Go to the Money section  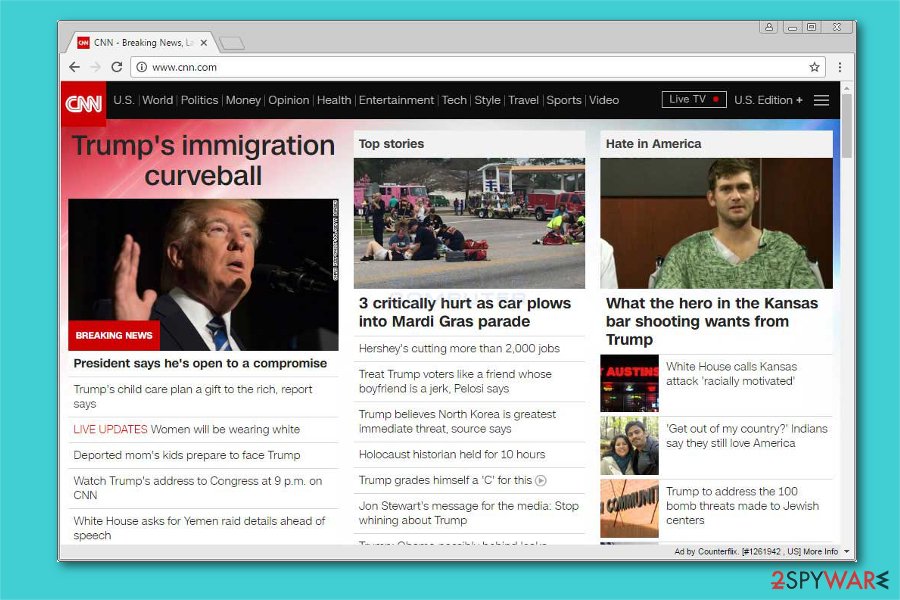pyautogui.click(x=243, y=100)
